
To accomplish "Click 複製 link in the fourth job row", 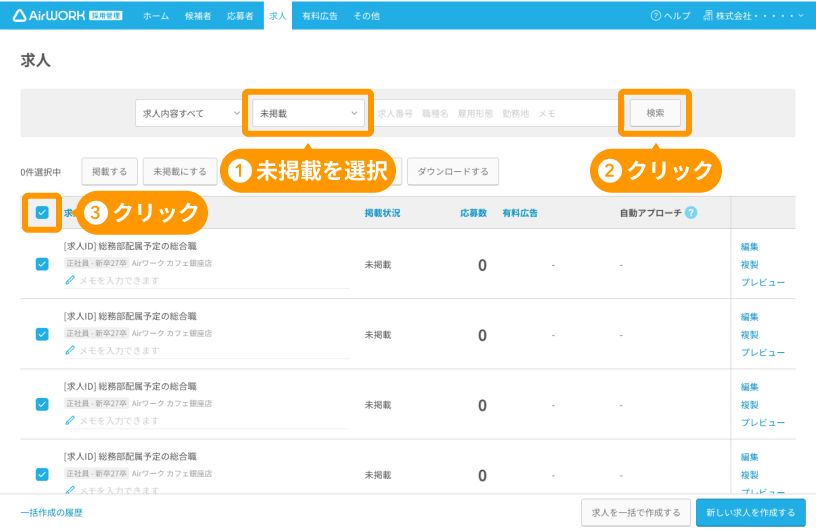I will tap(749, 475).
